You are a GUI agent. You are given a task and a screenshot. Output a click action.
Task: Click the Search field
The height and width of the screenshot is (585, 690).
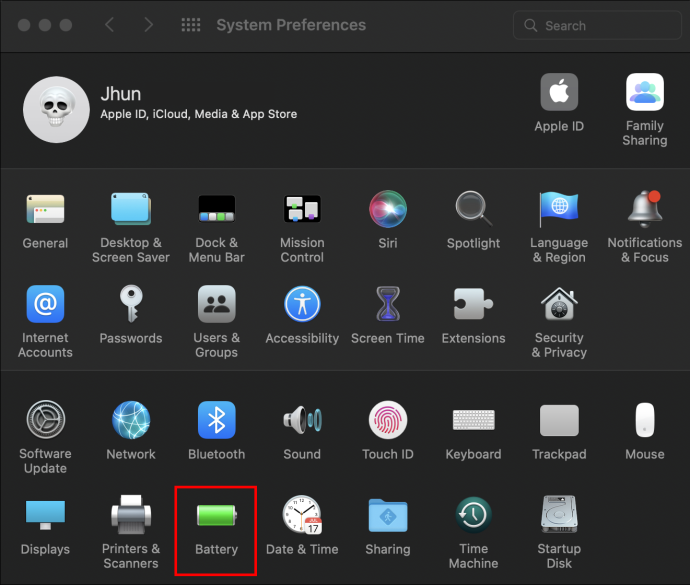tap(597, 26)
